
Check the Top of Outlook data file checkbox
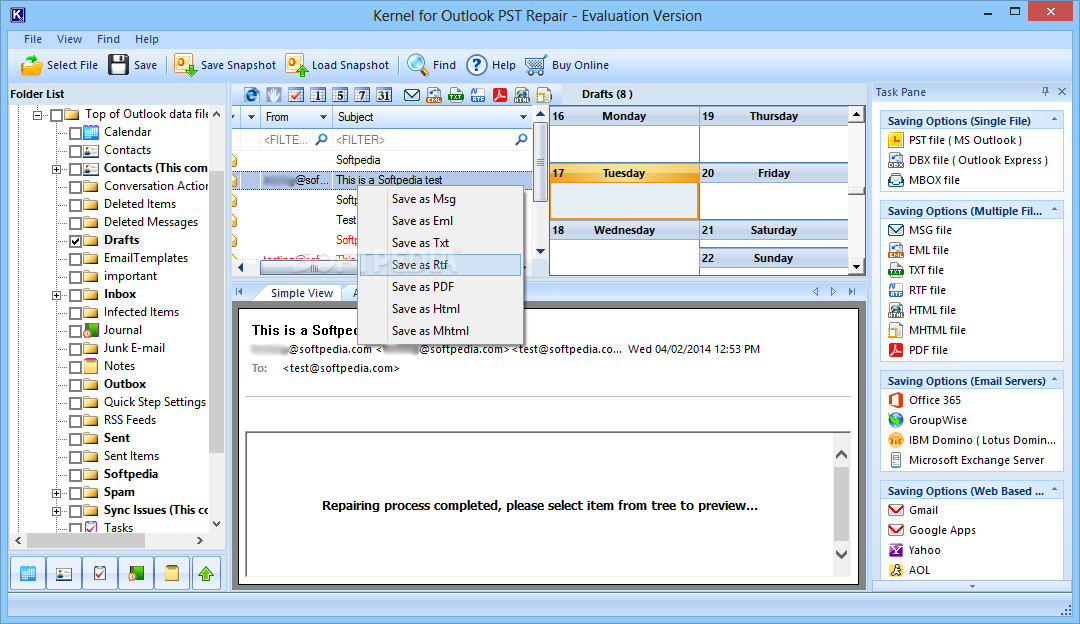point(56,115)
